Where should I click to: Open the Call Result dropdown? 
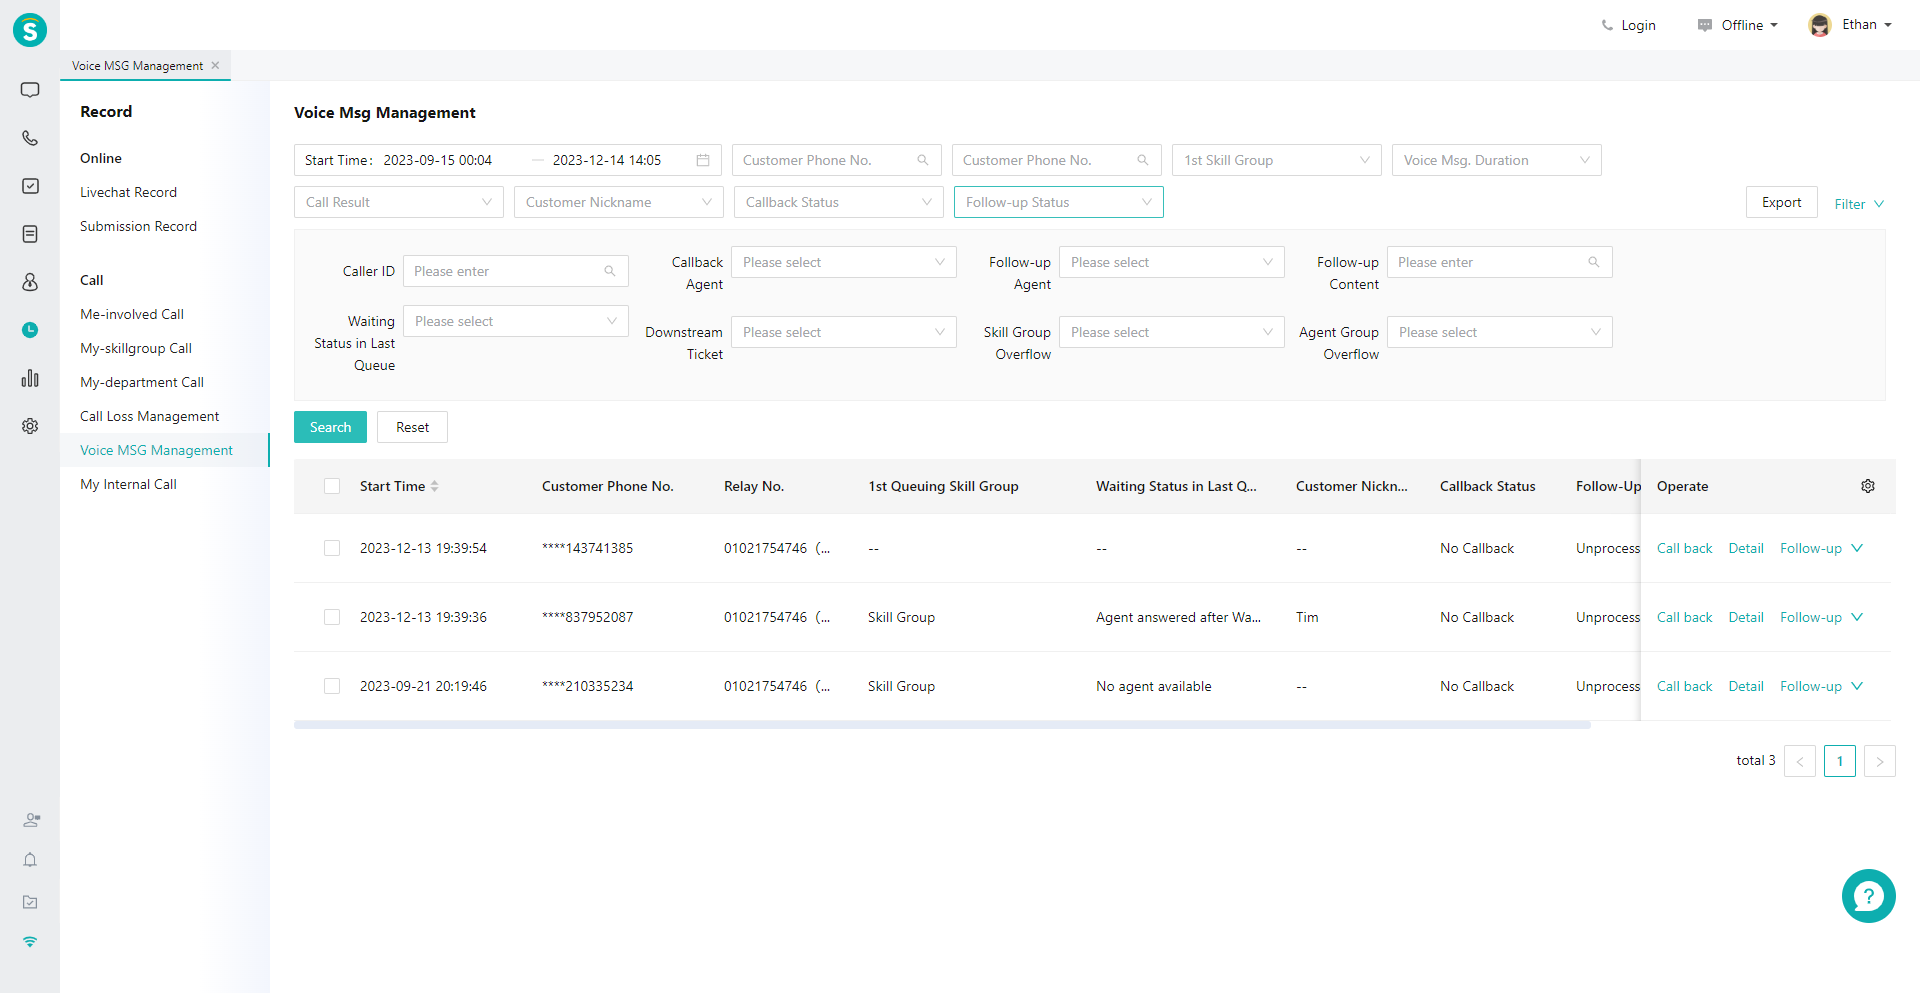[399, 202]
